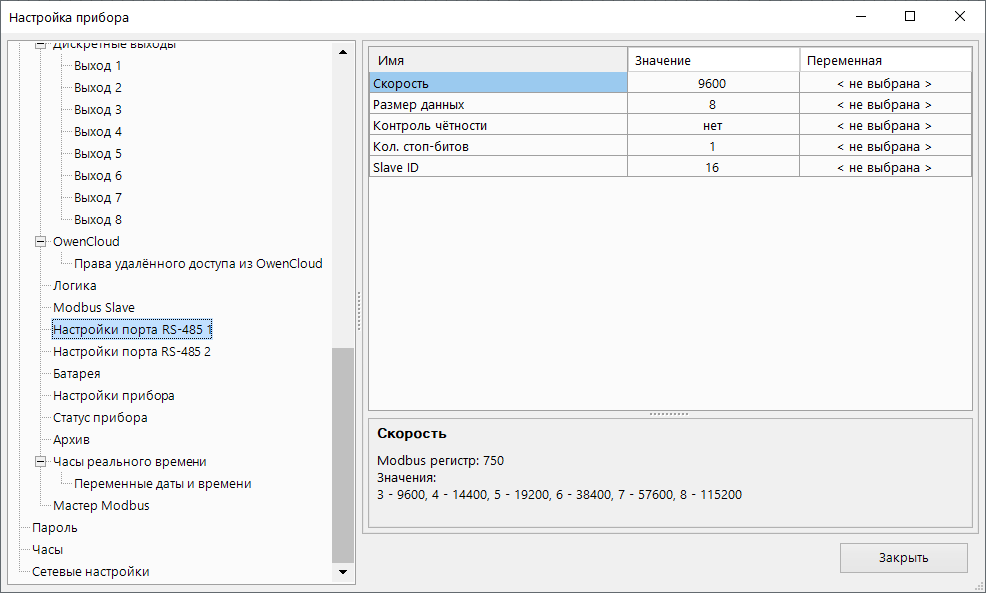The image size is (986, 593).
Task: Open the Modbus Slave section
Action: point(93,308)
